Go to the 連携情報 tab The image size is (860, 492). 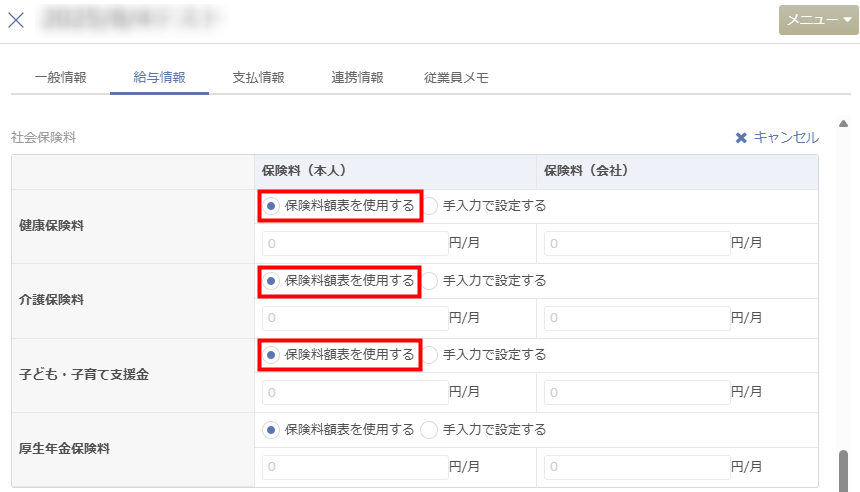coord(357,77)
